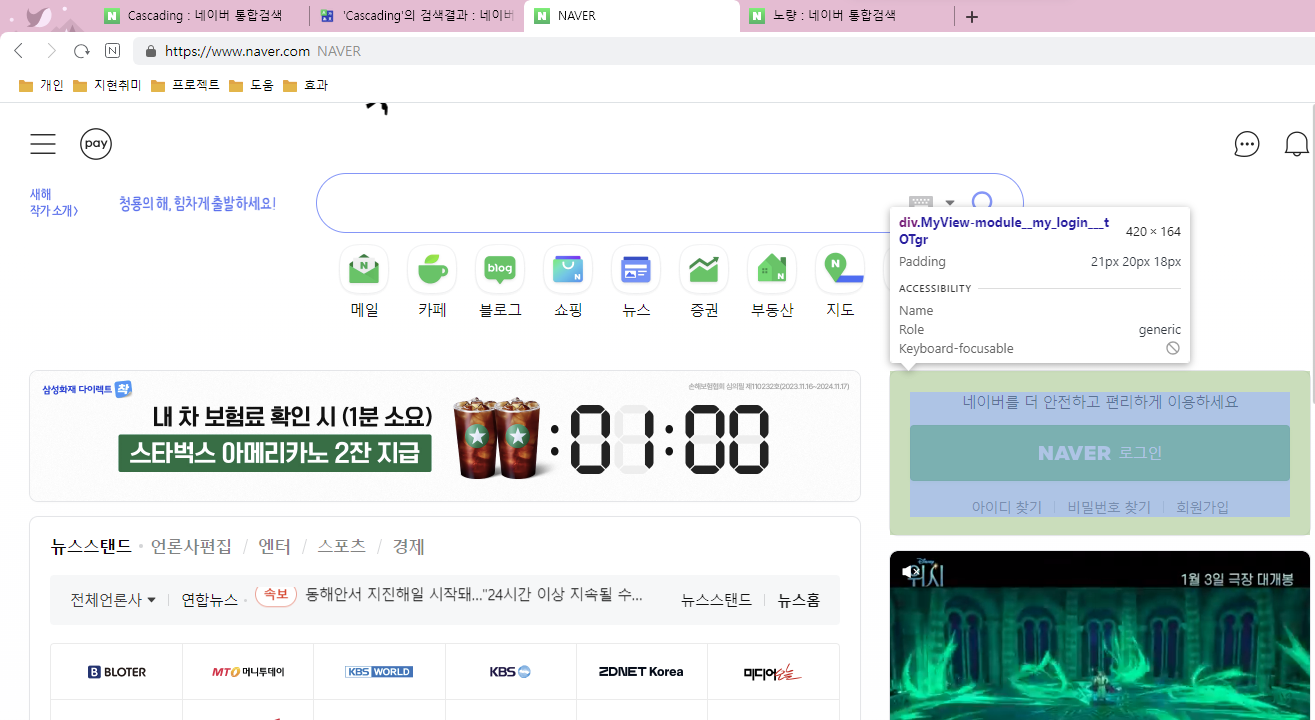Click the right-side 뉴스스탠드 link

pos(716,600)
